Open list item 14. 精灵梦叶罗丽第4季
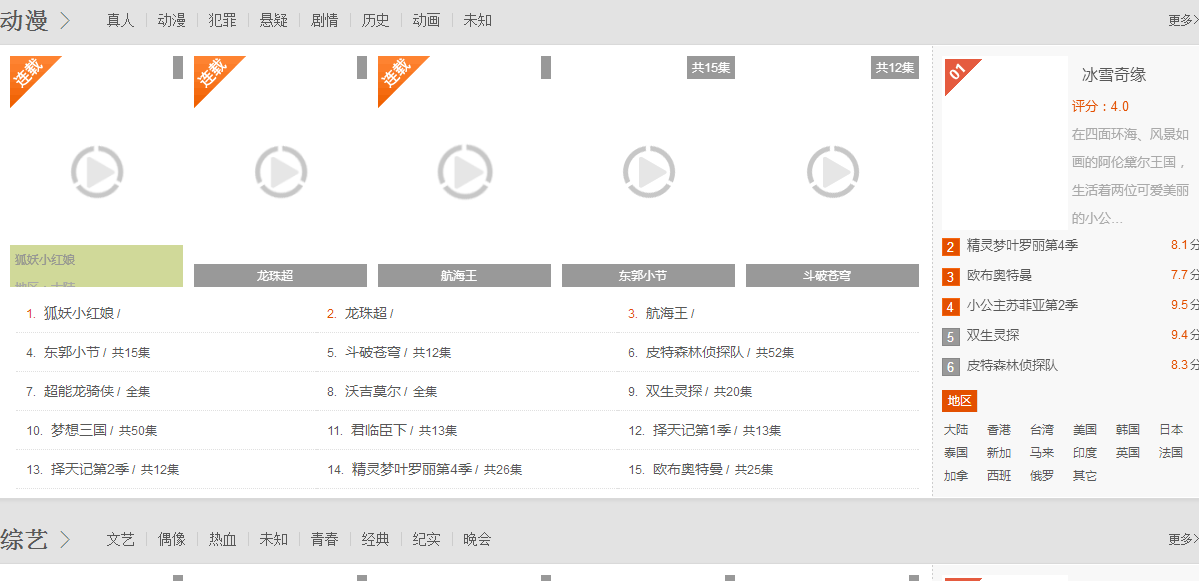Viewport: 1199px width, 581px height. (x=412, y=469)
